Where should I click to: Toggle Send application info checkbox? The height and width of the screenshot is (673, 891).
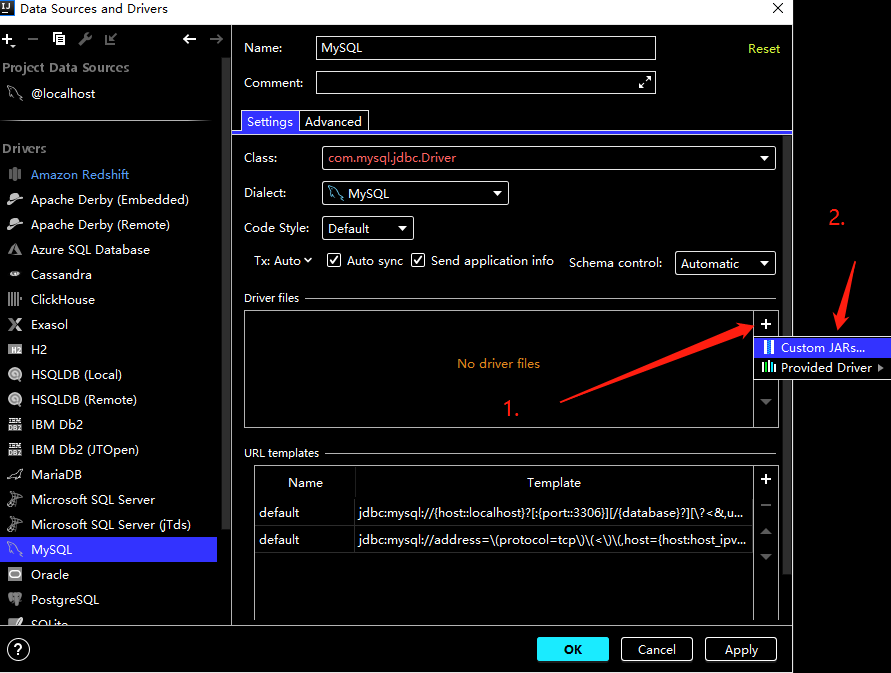click(418, 260)
